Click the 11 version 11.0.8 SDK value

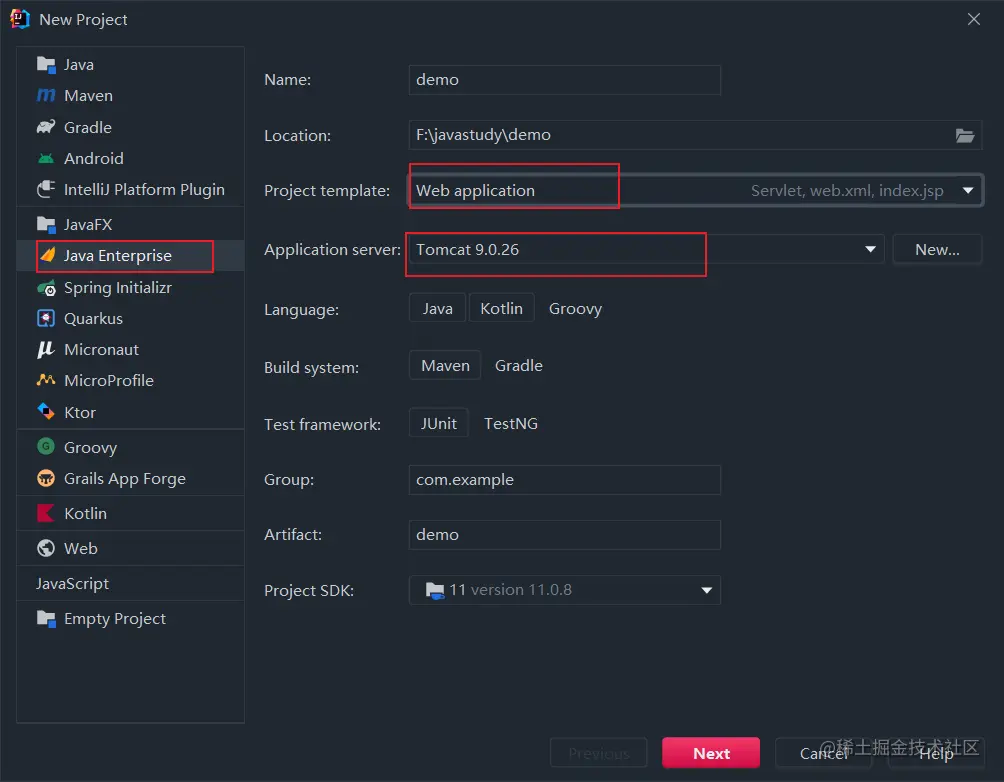510,590
